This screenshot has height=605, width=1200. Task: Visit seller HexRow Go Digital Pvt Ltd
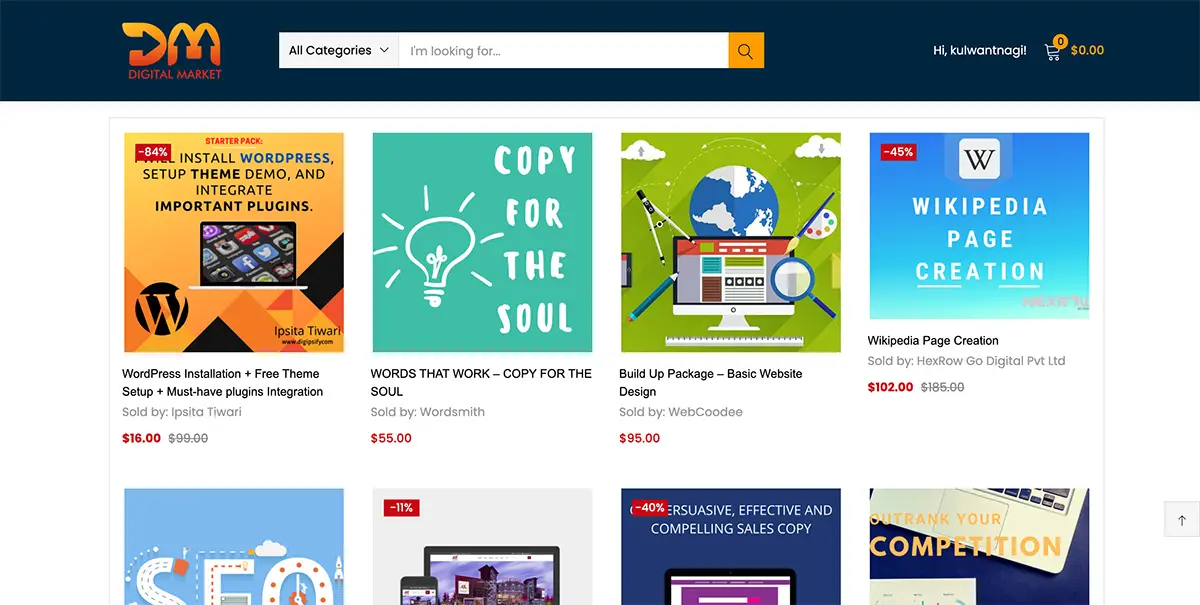pos(991,361)
